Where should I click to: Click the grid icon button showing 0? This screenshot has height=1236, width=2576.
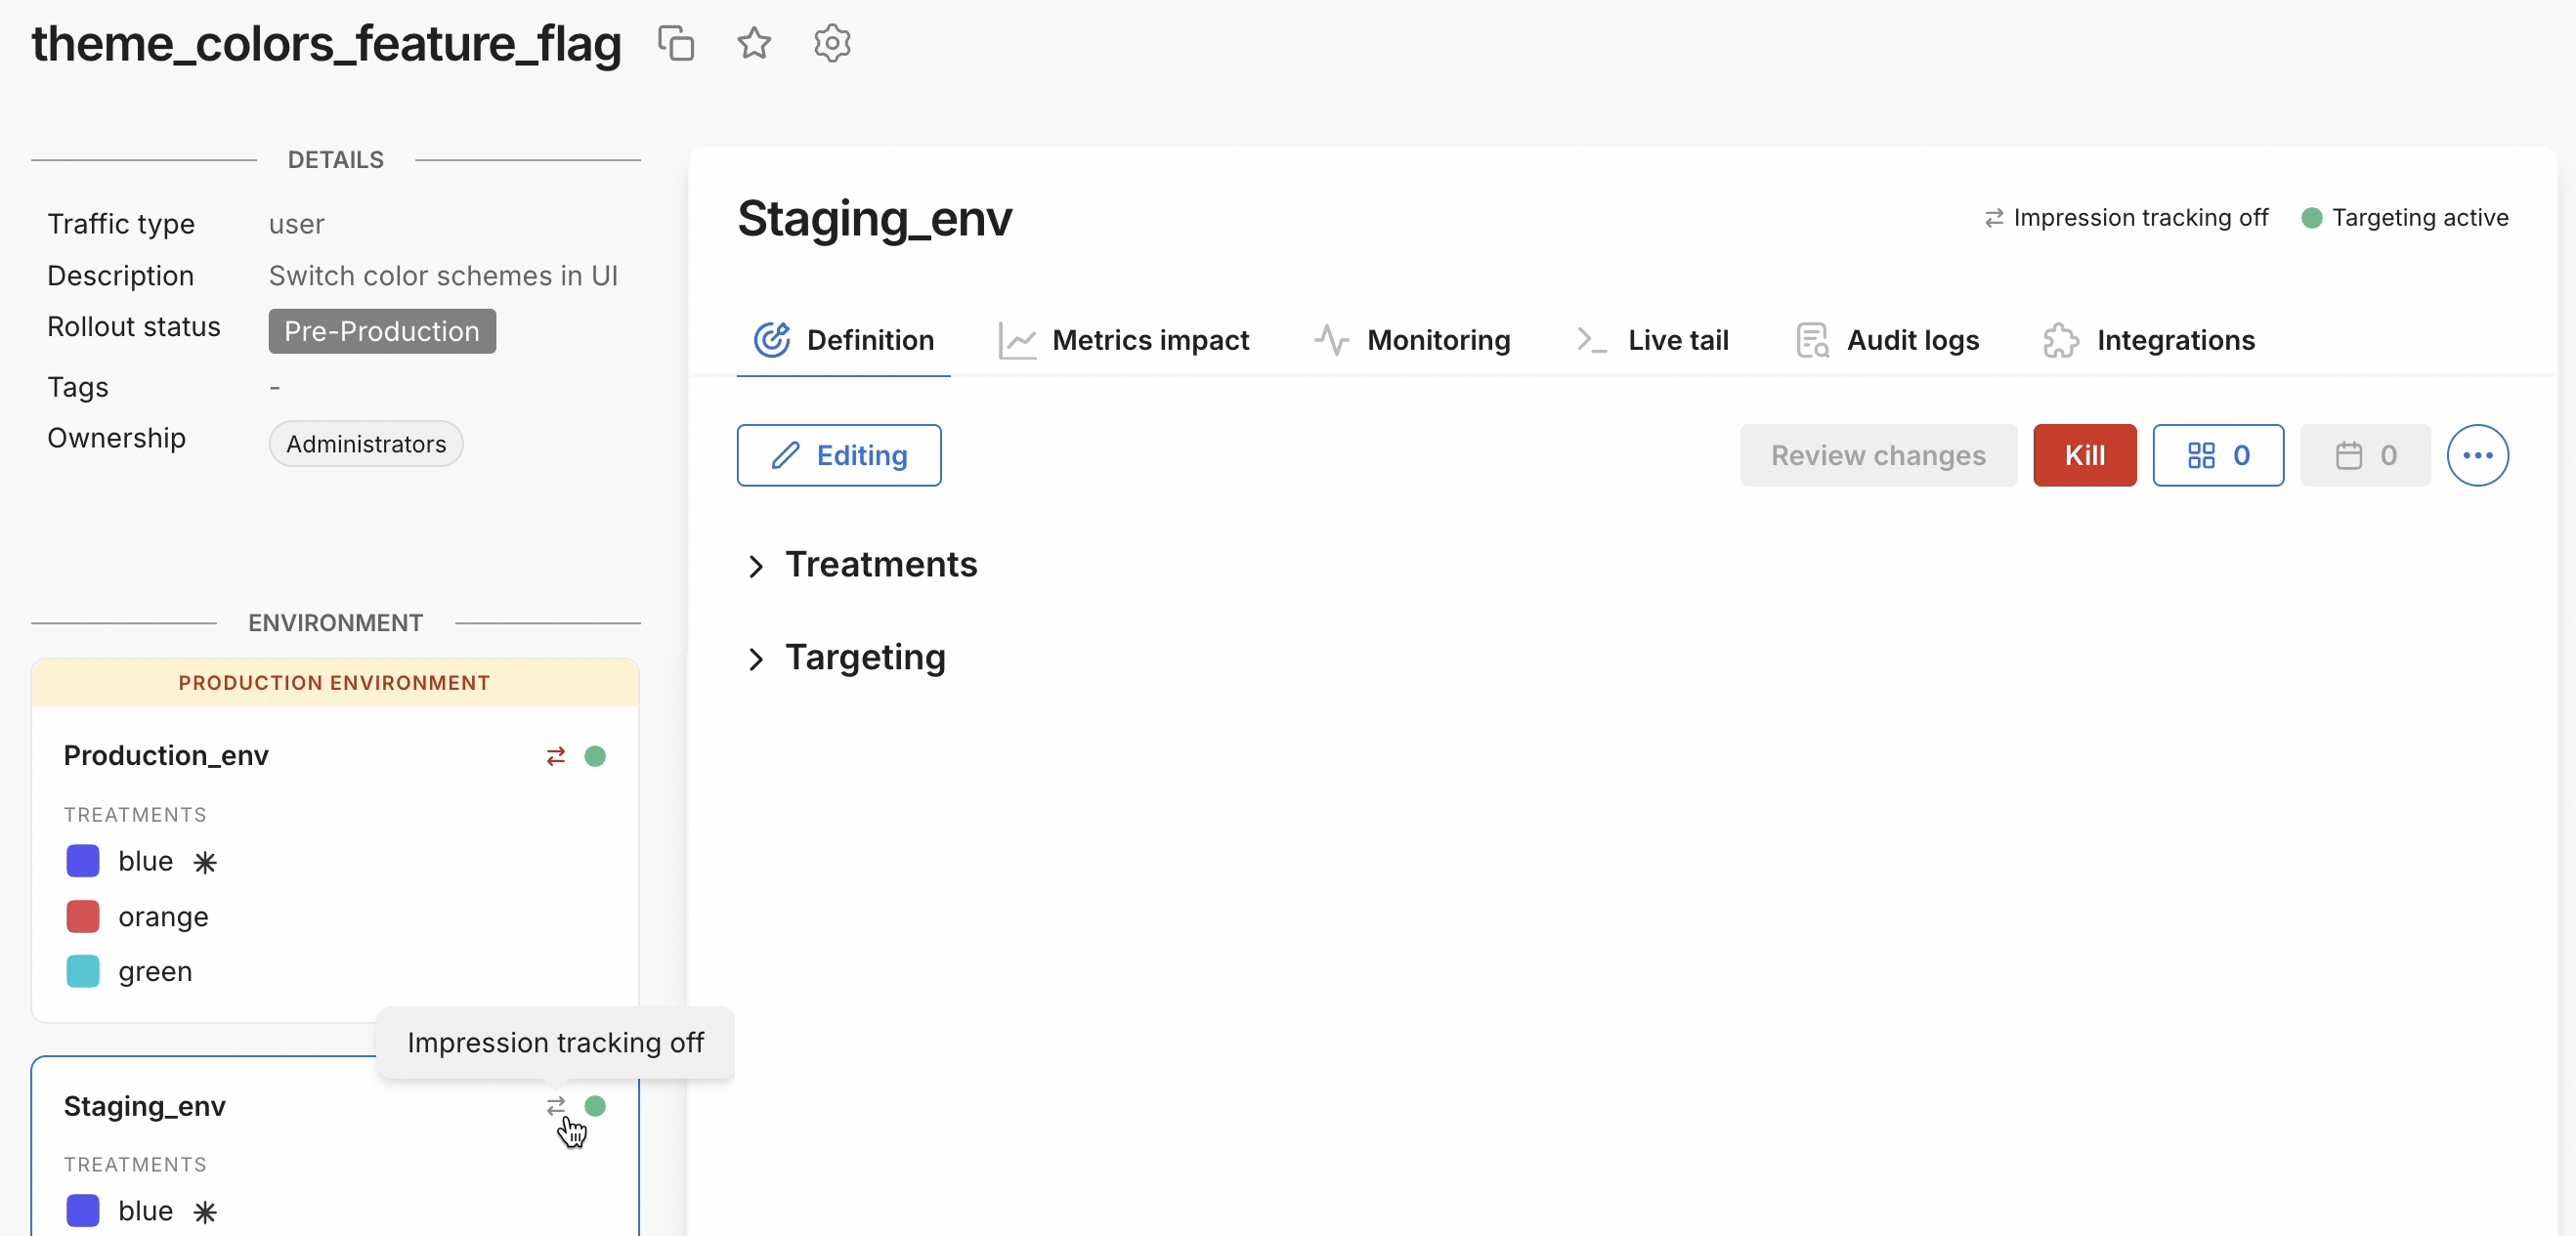[2217, 456]
